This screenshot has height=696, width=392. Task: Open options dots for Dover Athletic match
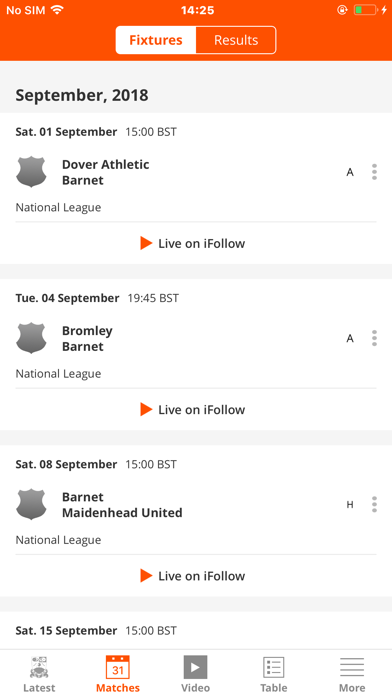click(374, 172)
